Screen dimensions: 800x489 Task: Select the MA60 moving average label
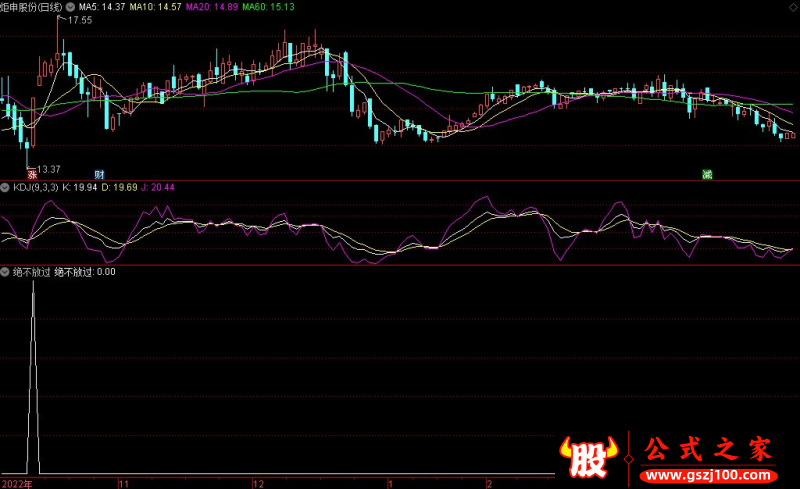tap(274, 6)
